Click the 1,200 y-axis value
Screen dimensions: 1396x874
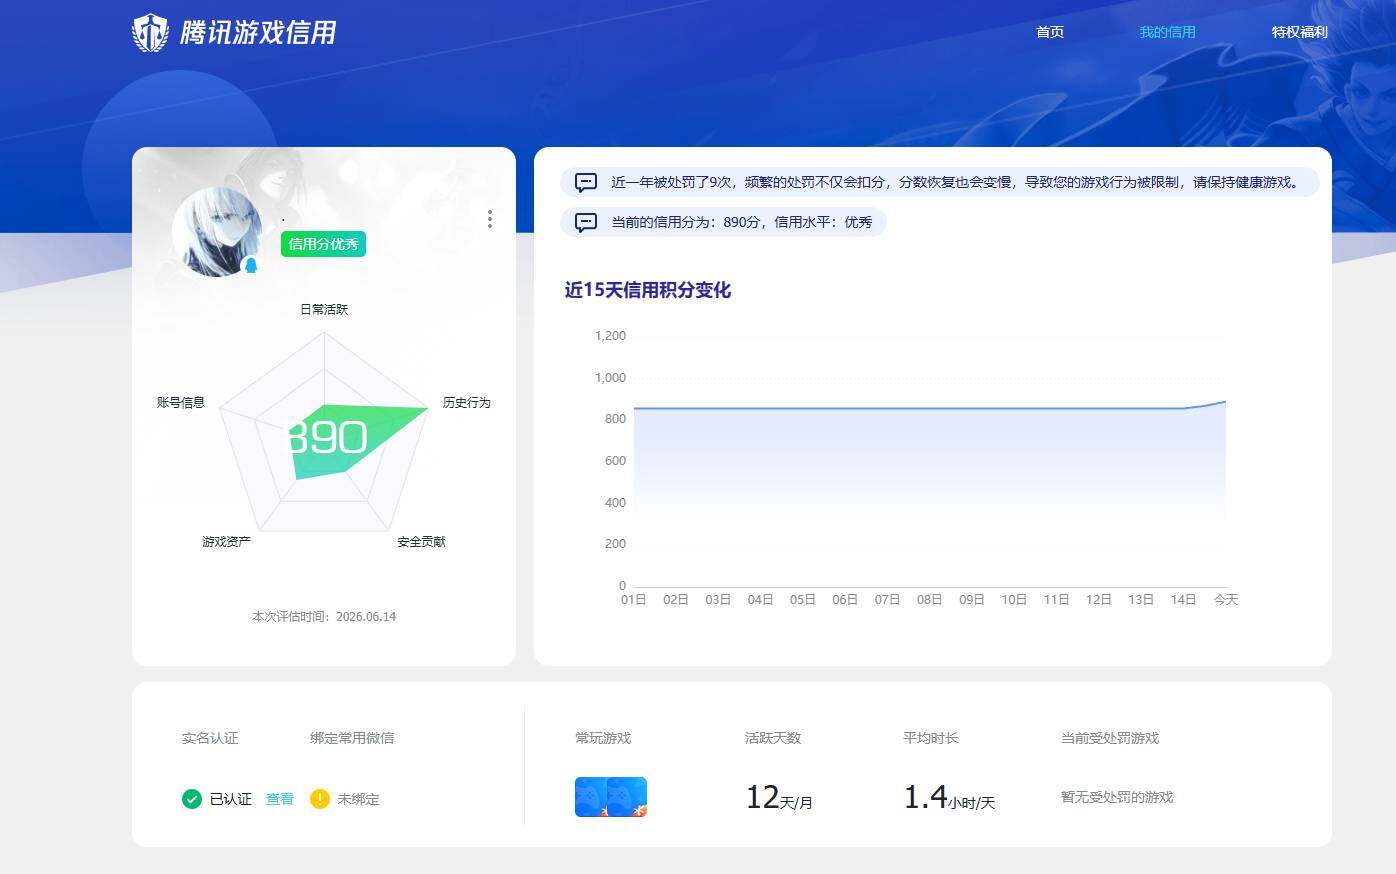pyautogui.click(x=610, y=336)
